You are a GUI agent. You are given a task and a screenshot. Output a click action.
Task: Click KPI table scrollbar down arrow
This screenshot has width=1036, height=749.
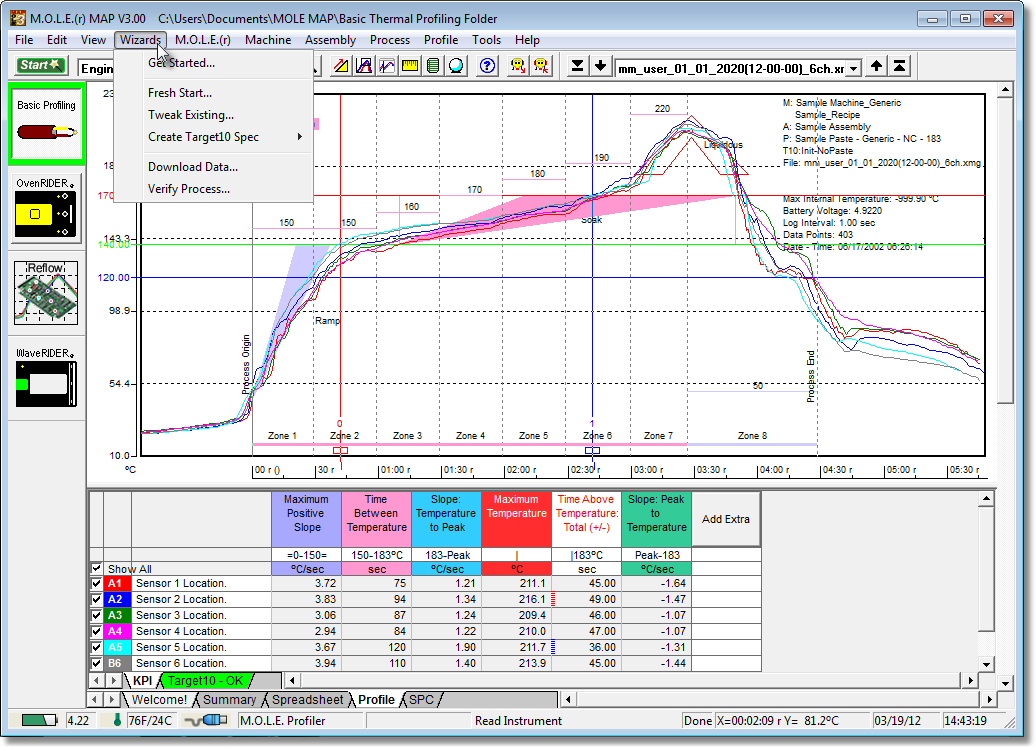tap(986, 664)
